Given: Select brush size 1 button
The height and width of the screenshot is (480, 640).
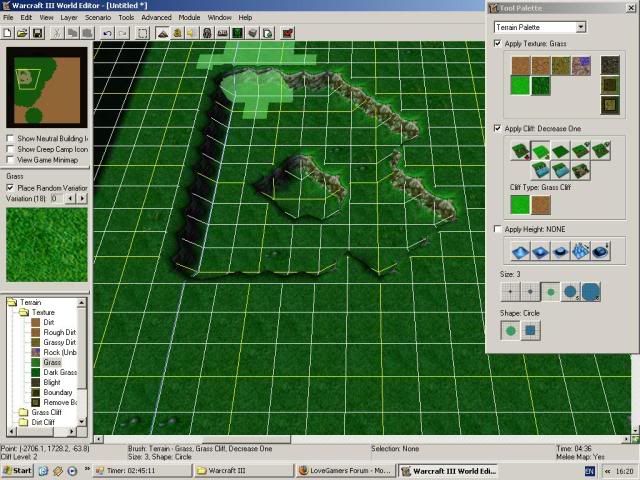Looking at the screenshot, I should (x=511, y=292).
